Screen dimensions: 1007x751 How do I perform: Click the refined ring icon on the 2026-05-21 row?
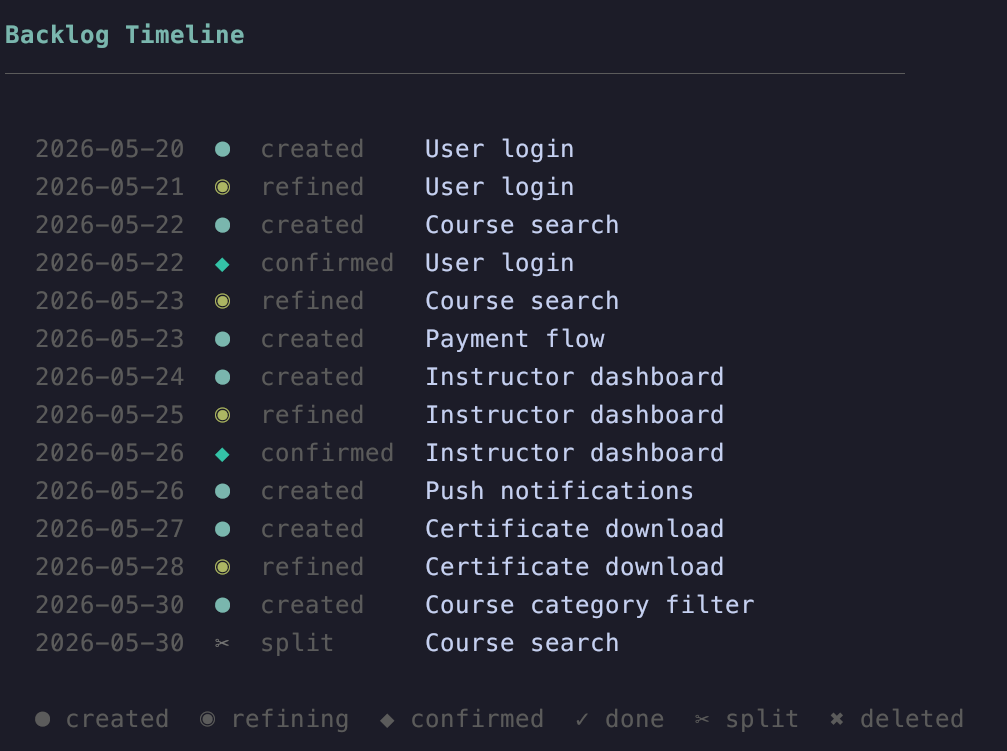click(x=222, y=187)
